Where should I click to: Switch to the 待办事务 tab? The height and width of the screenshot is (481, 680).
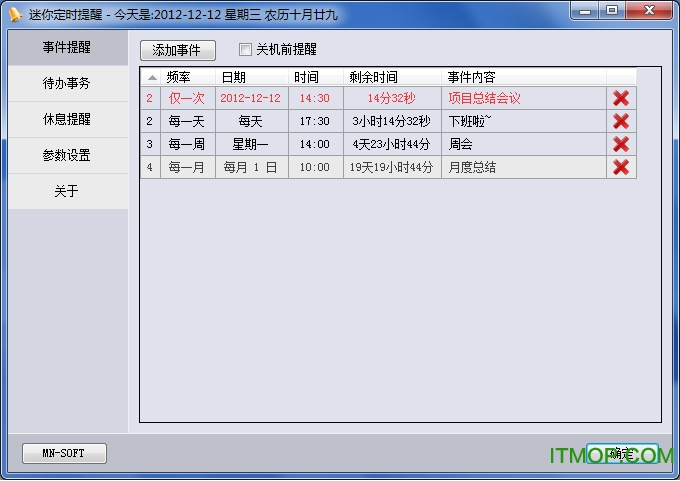point(68,83)
